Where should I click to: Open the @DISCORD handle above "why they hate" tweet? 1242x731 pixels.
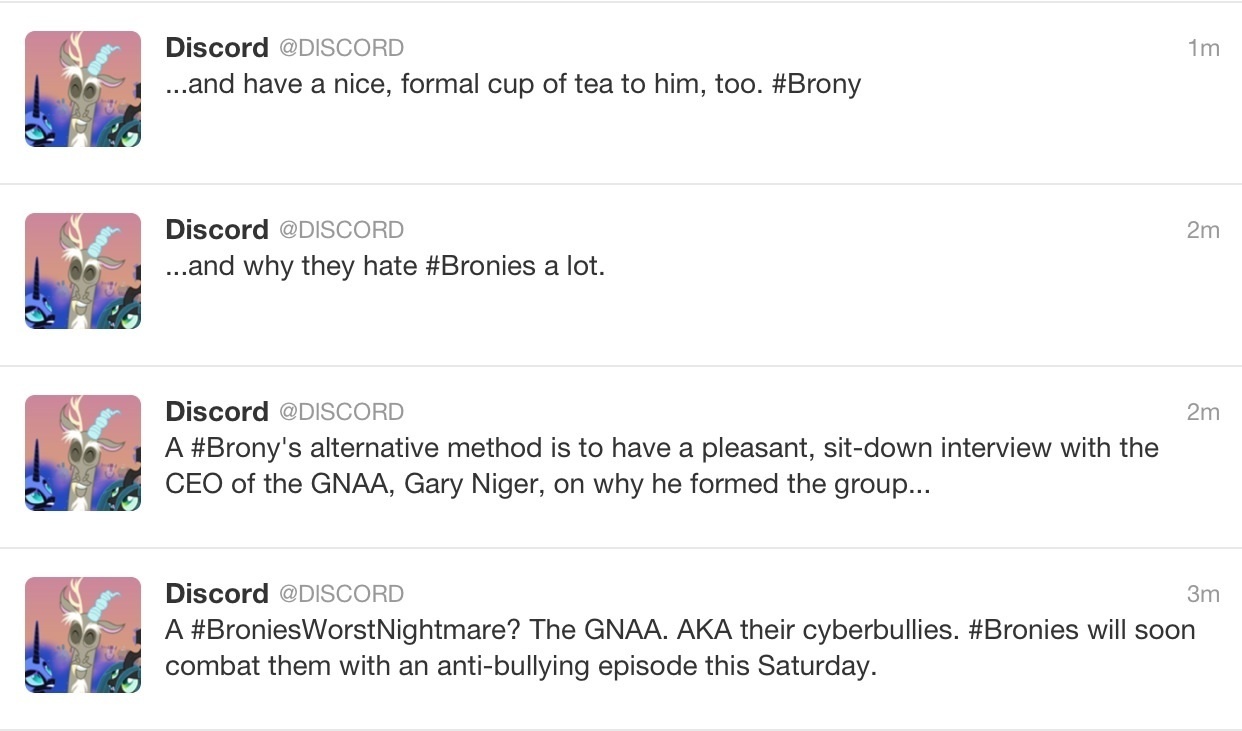coord(341,230)
